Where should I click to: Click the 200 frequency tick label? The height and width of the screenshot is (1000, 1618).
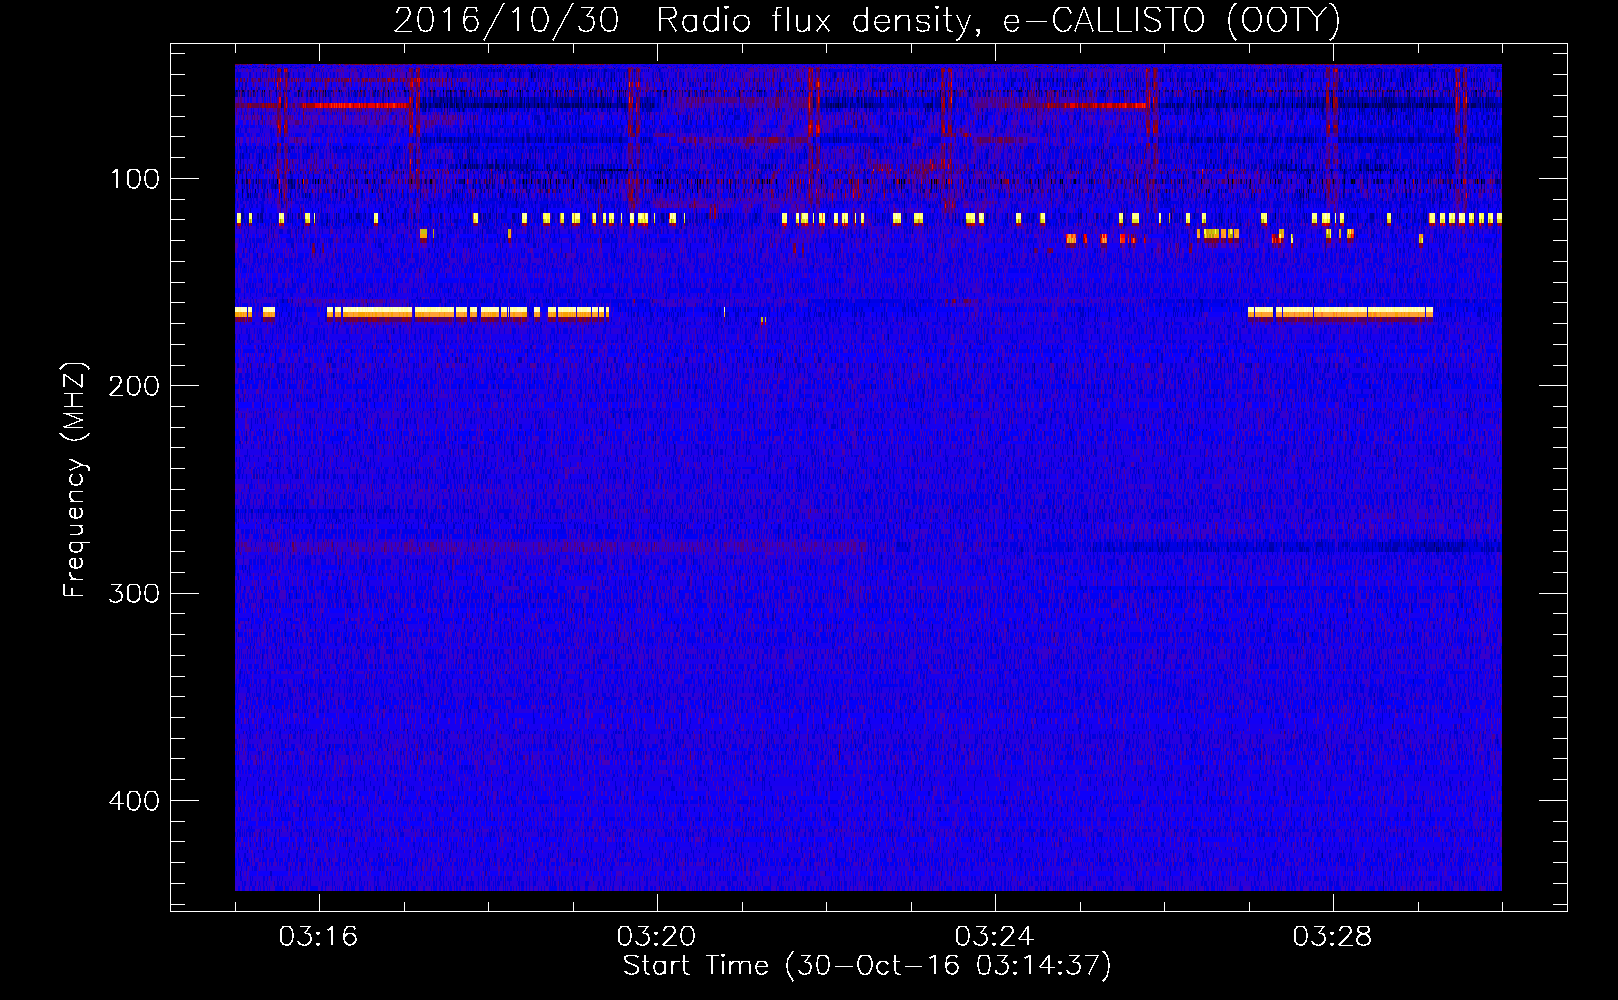(x=134, y=386)
